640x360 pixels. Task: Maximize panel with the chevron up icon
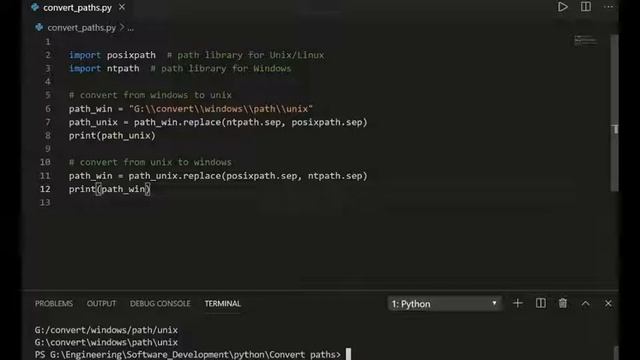pyautogui.click(x=585, y=303)
